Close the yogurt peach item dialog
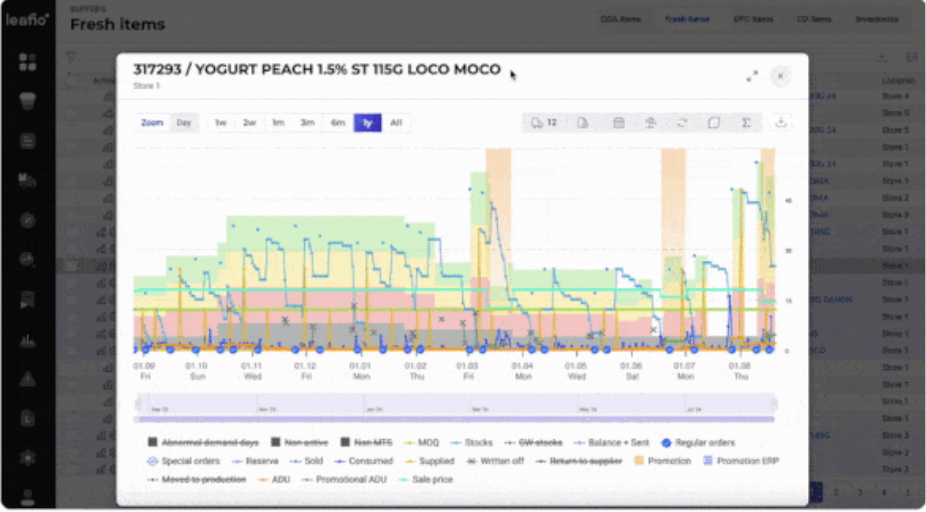Image resolution: width=926 pixels, height=512 pixels. pyautogui.click(x=780, y=76)
